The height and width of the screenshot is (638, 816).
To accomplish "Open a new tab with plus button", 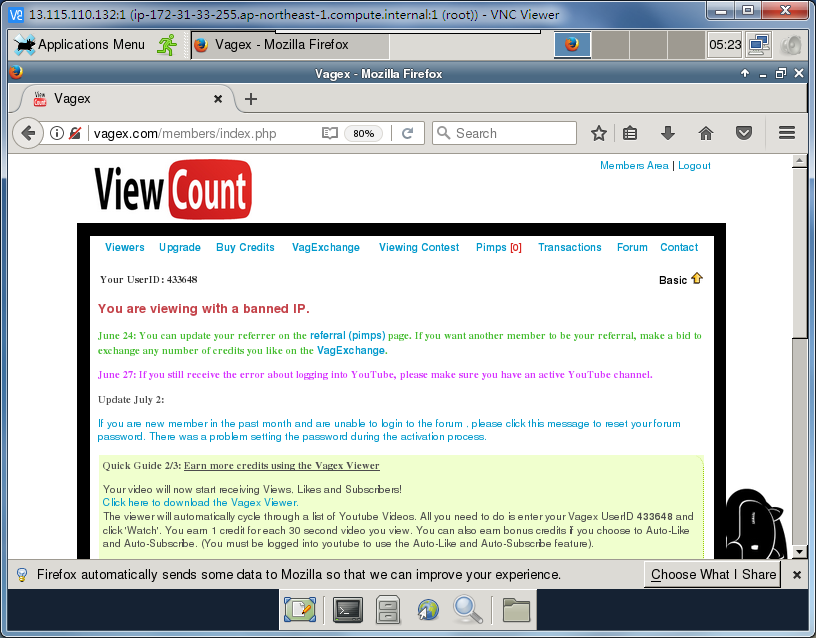I will point(251,98).
